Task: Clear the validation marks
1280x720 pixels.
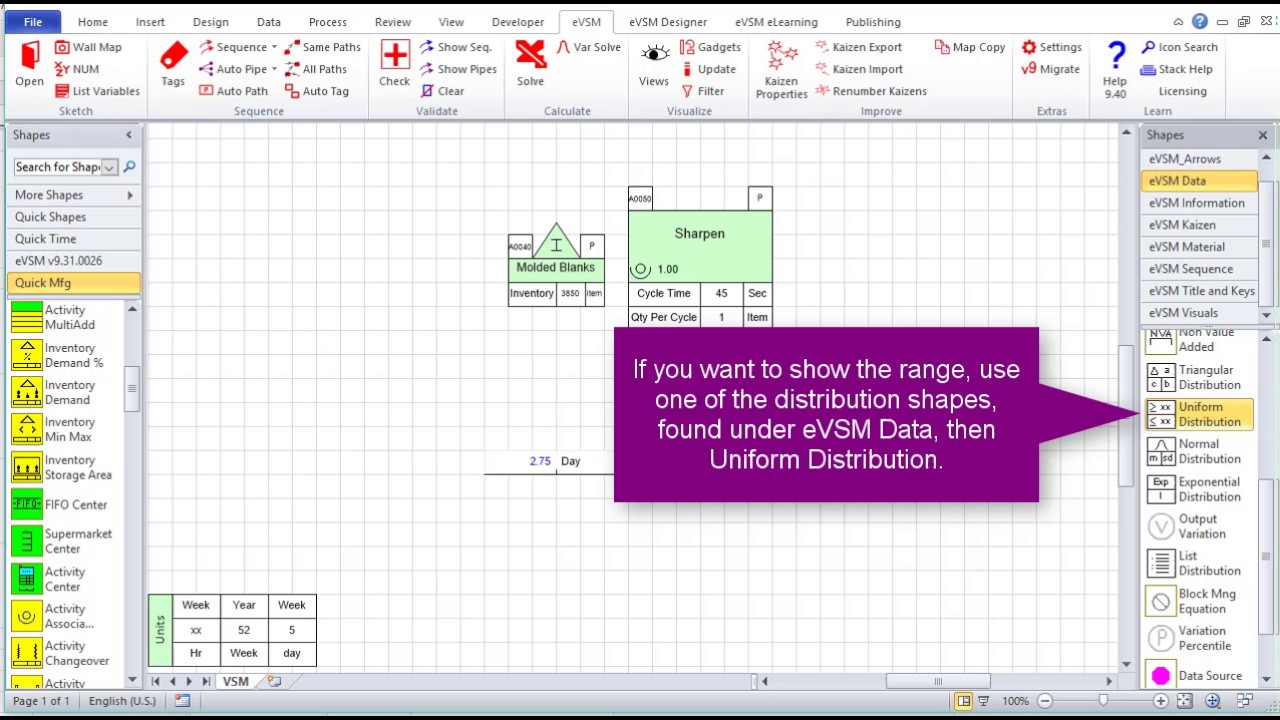Action: (x=441, y=91)
